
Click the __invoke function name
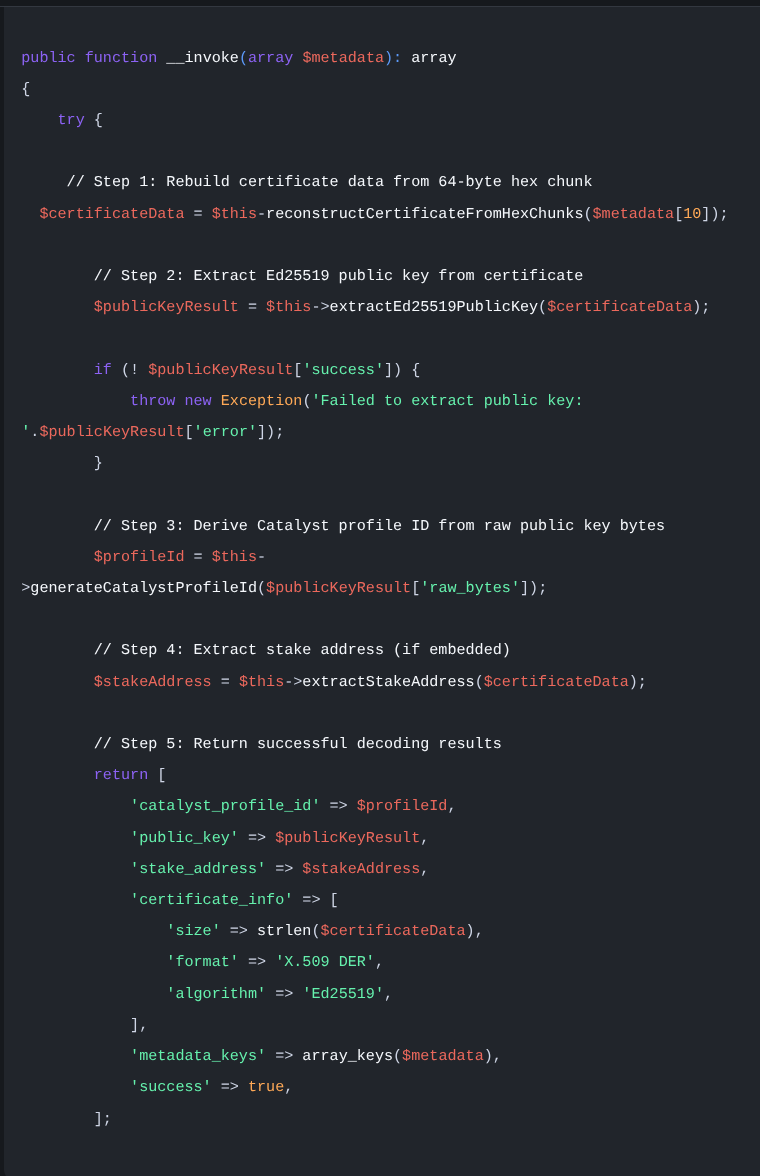point(202,58)
